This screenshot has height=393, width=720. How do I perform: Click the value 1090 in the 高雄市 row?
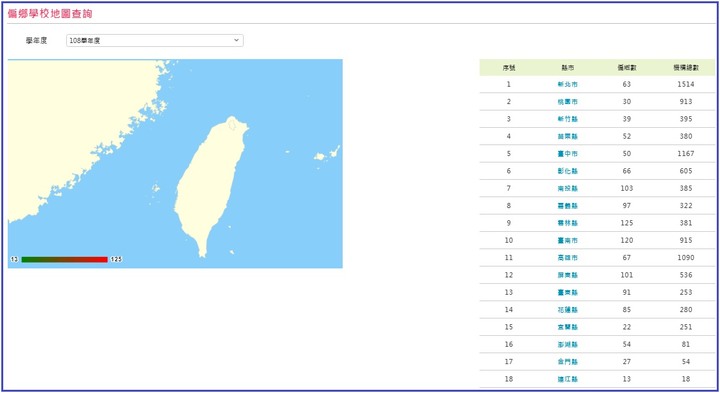click(x=686, y=258)
